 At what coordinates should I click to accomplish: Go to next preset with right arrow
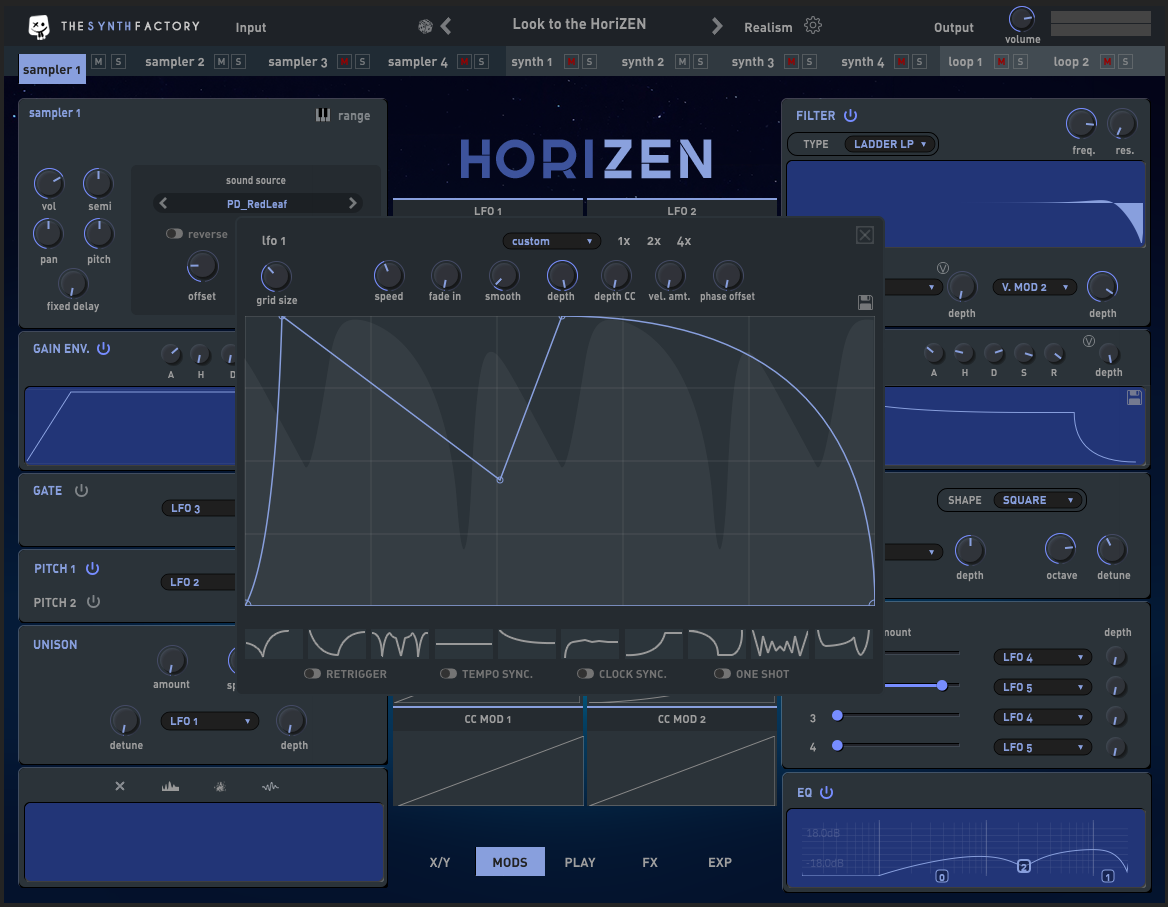point(717,26)
